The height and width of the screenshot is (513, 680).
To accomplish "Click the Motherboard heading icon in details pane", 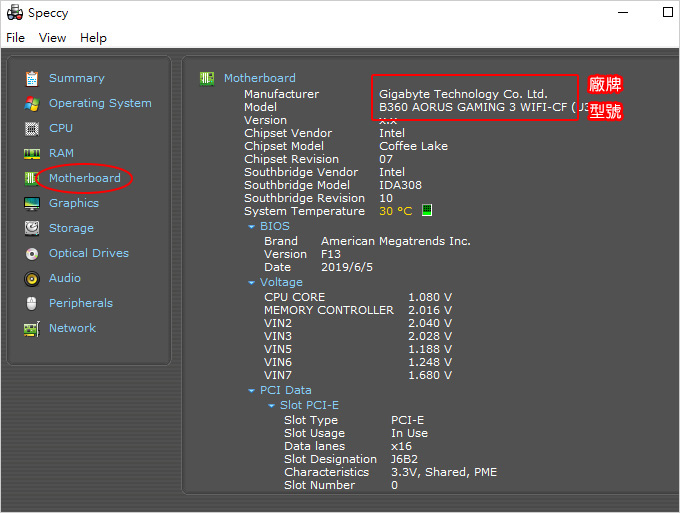I will click(x=207, y=78).
